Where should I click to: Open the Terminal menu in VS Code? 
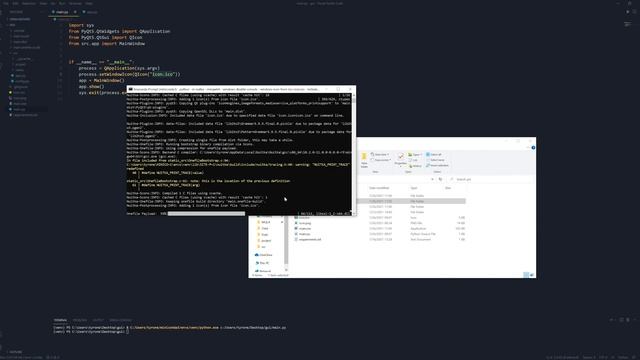pyautogui.click(x=75, y=3)
